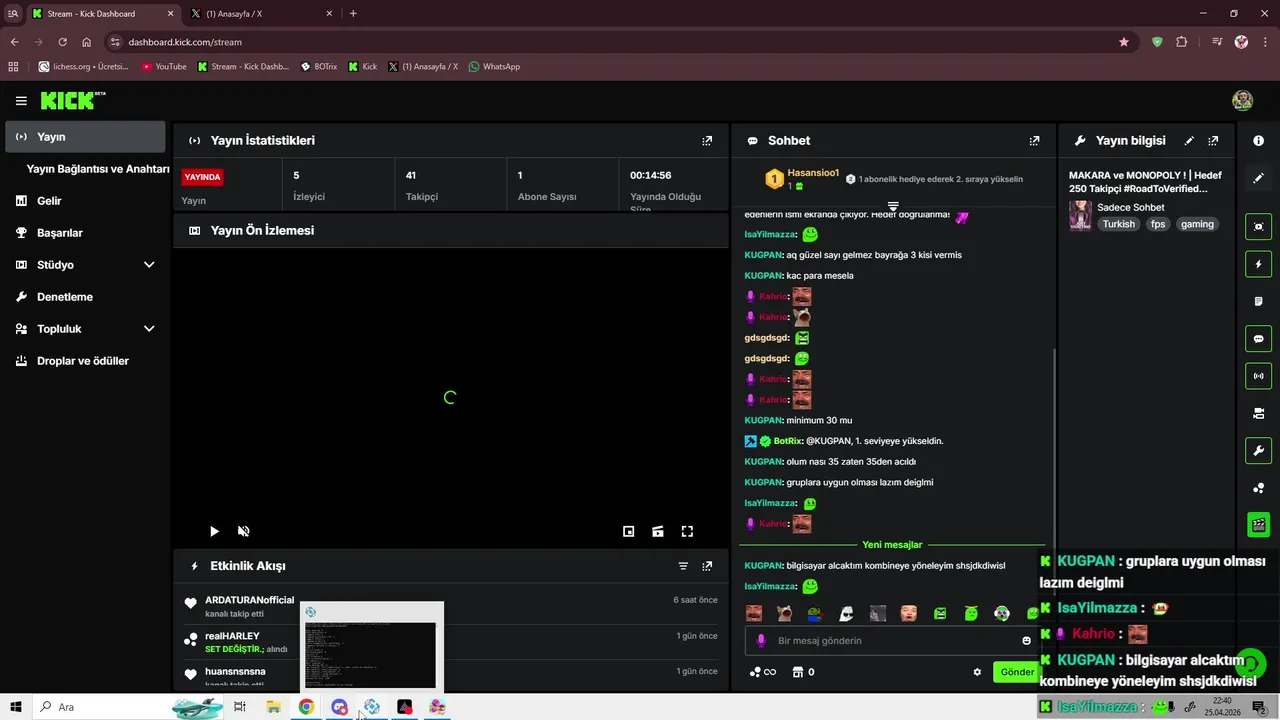Toggle stream preview widget in right sidebar
This screenshot has height=720, width=1280.
tap(1258, 227)
